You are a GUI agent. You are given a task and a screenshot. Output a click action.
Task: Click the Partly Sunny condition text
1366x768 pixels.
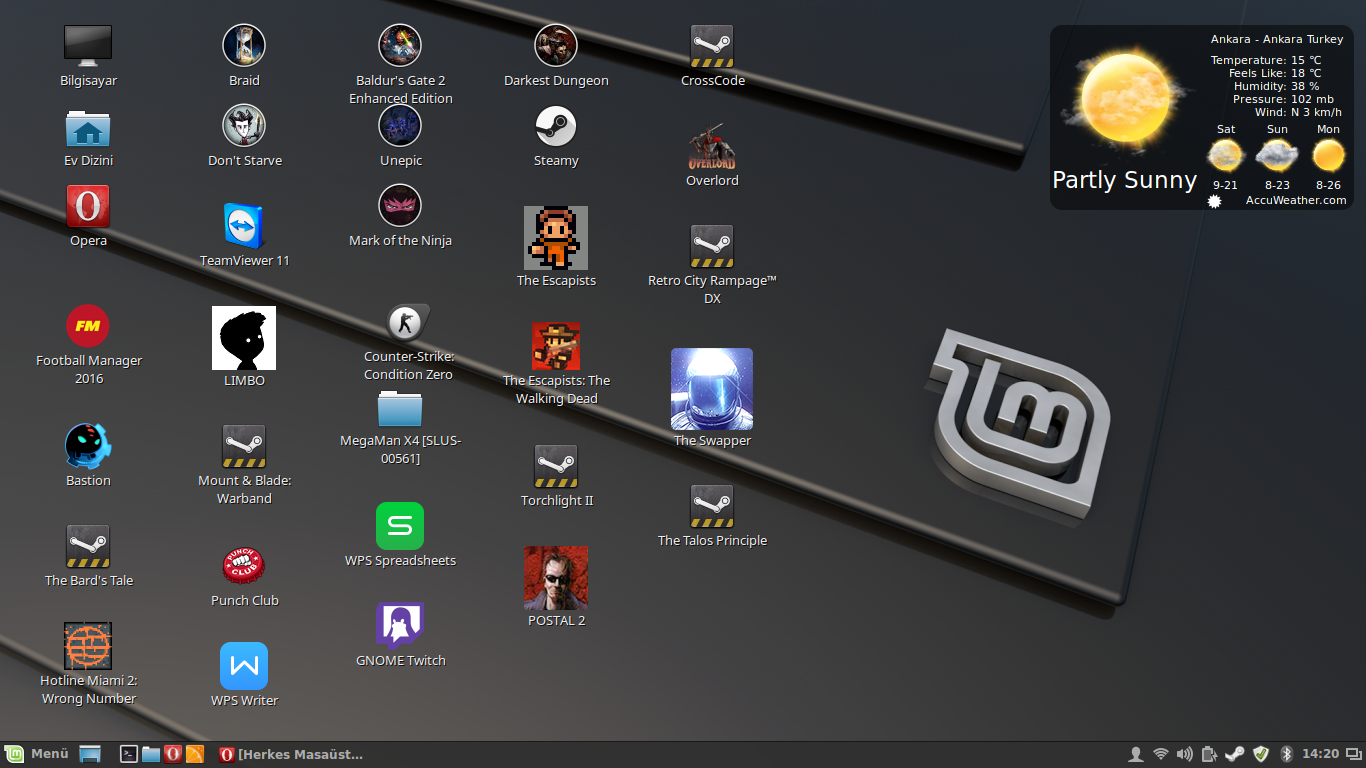point(1124,180)
